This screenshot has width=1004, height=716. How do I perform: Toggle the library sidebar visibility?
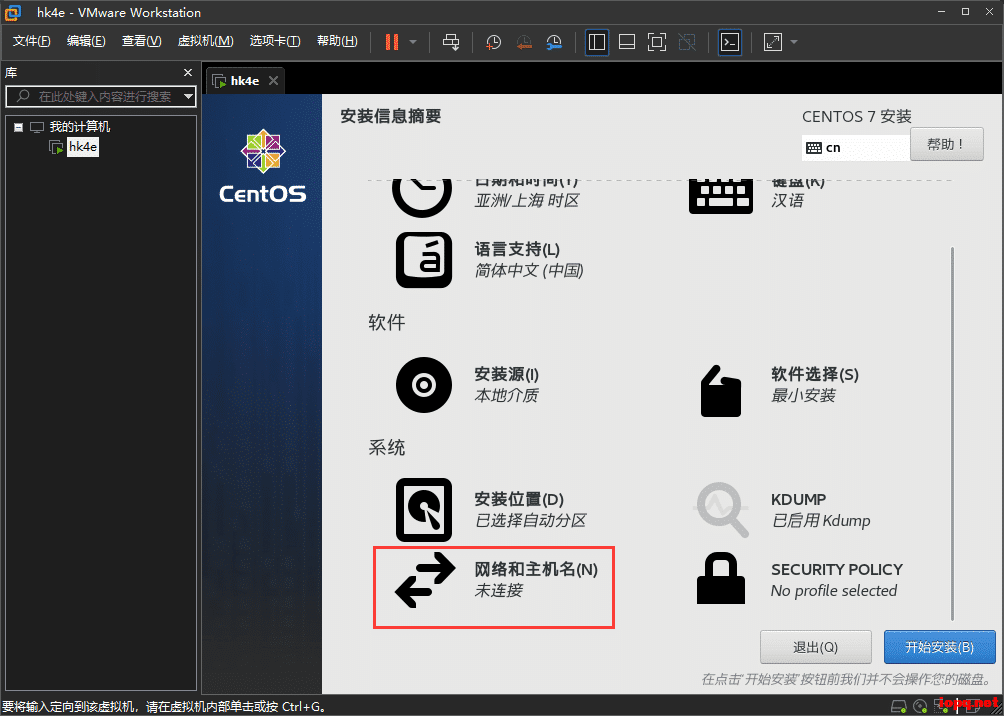point(597,42)
